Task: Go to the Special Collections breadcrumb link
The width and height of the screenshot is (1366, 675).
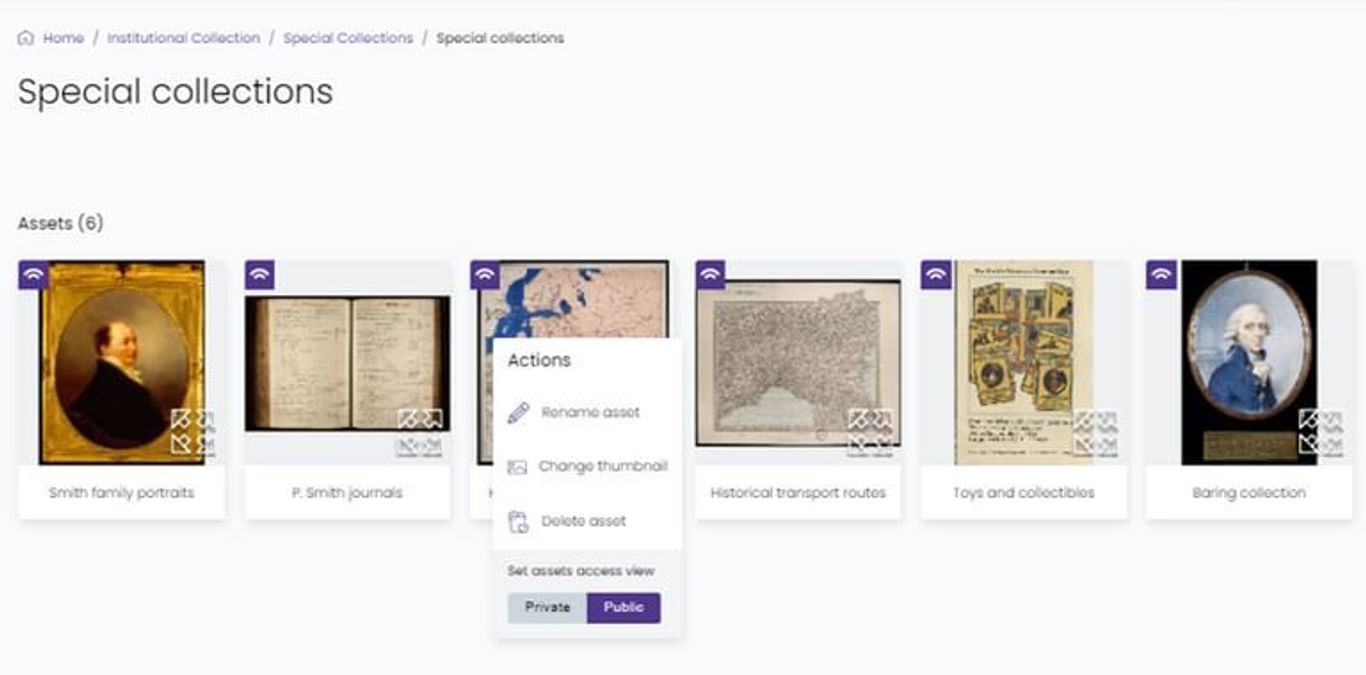Action: click(348, 38)
